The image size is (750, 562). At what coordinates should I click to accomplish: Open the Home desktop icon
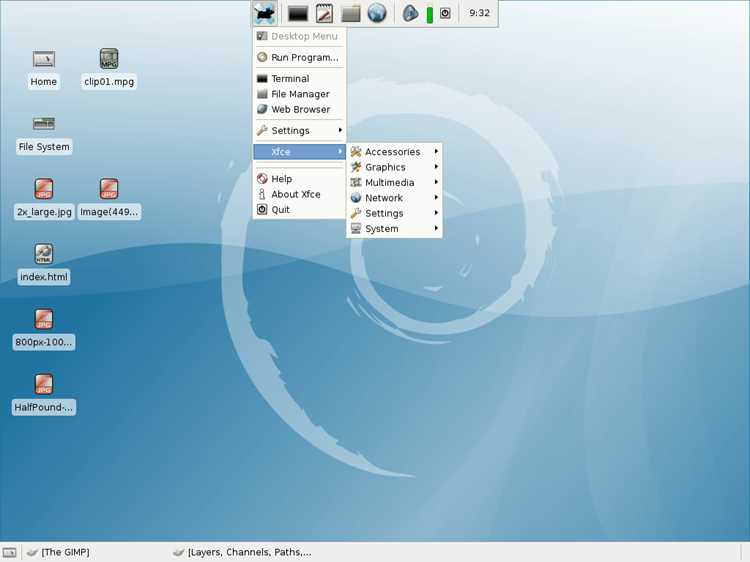44,69
